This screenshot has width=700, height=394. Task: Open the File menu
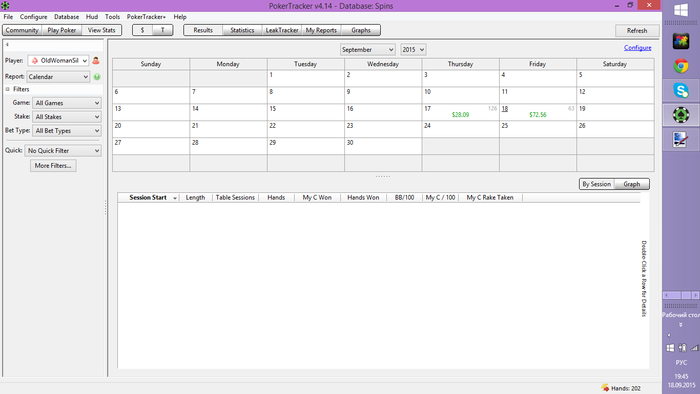(x=8, y=17)
